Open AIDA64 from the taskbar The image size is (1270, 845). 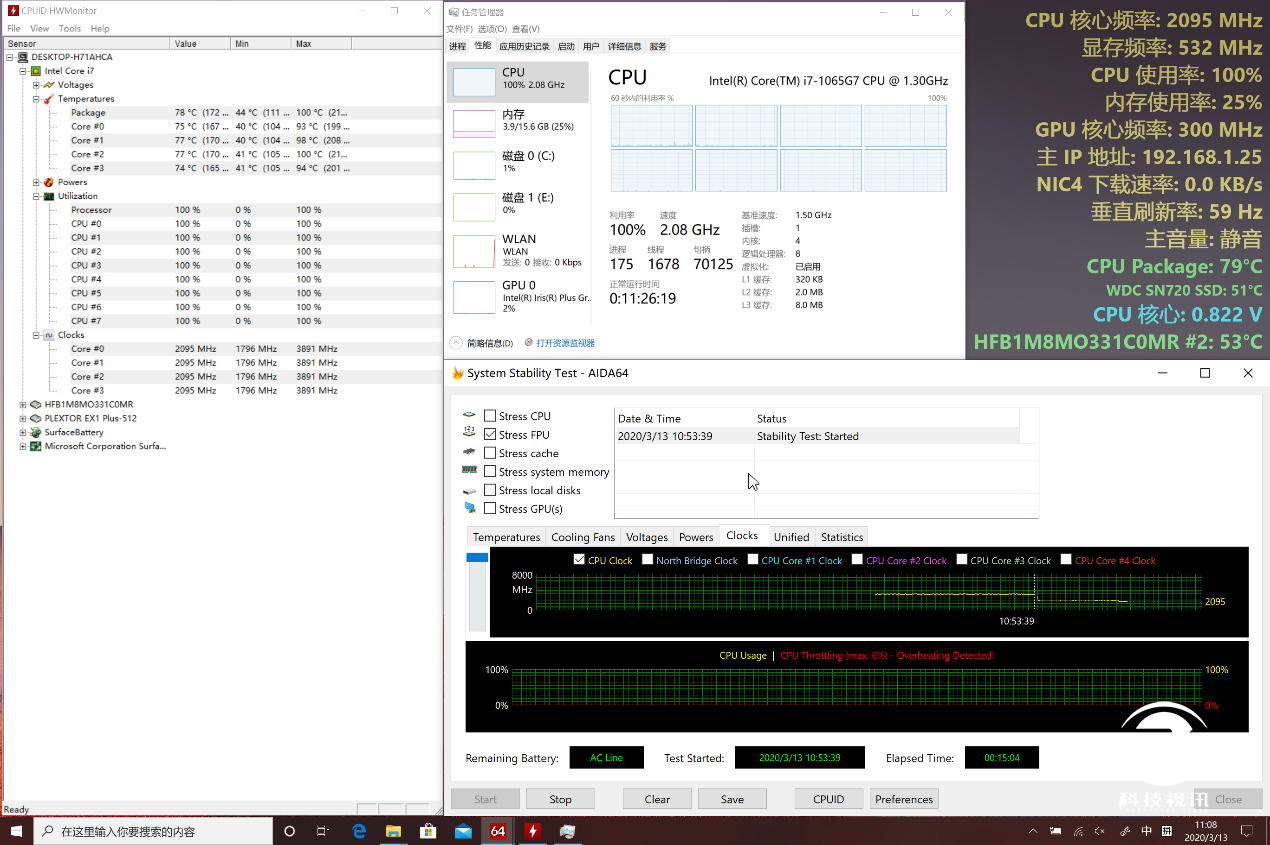[498, 831]
